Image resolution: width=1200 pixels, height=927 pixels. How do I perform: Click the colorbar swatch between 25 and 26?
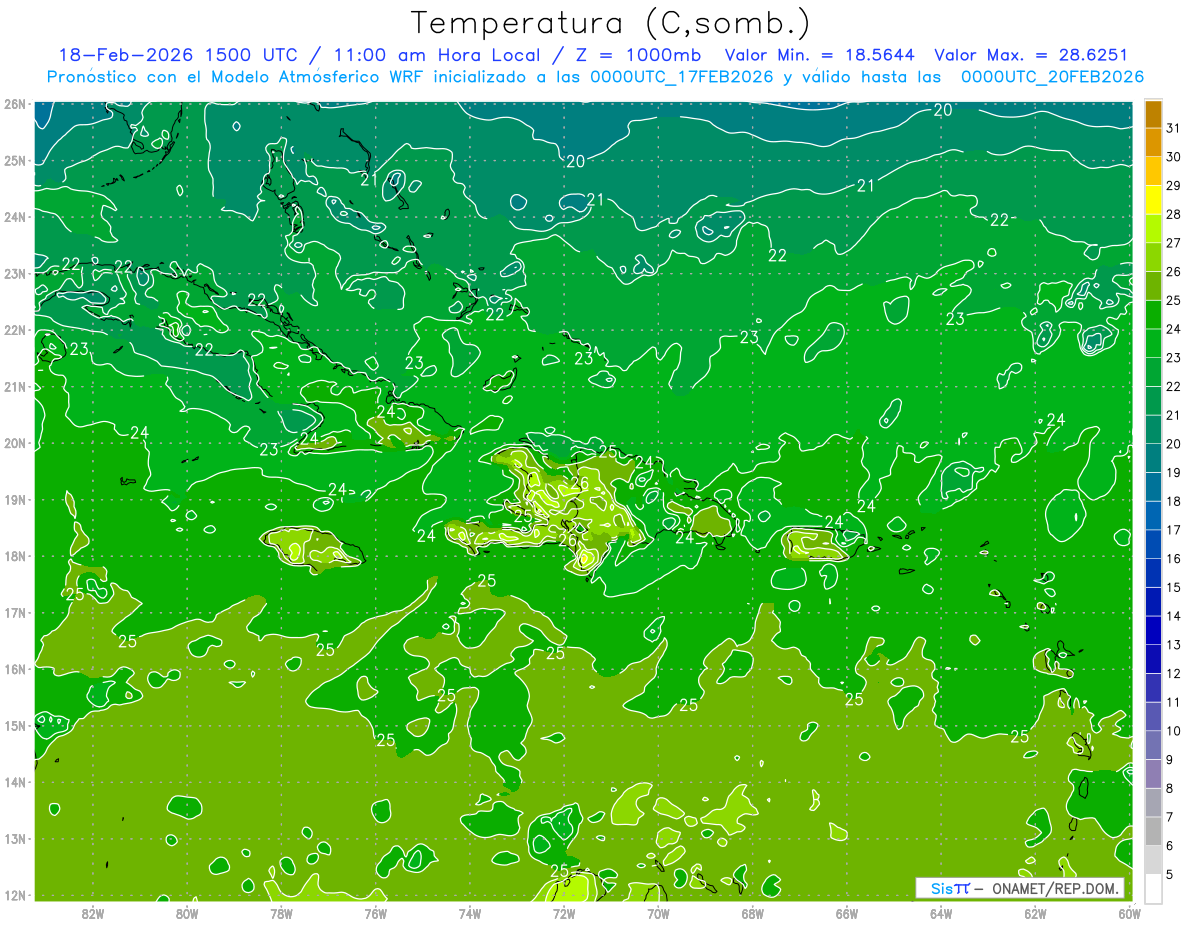pos(1153,286)
